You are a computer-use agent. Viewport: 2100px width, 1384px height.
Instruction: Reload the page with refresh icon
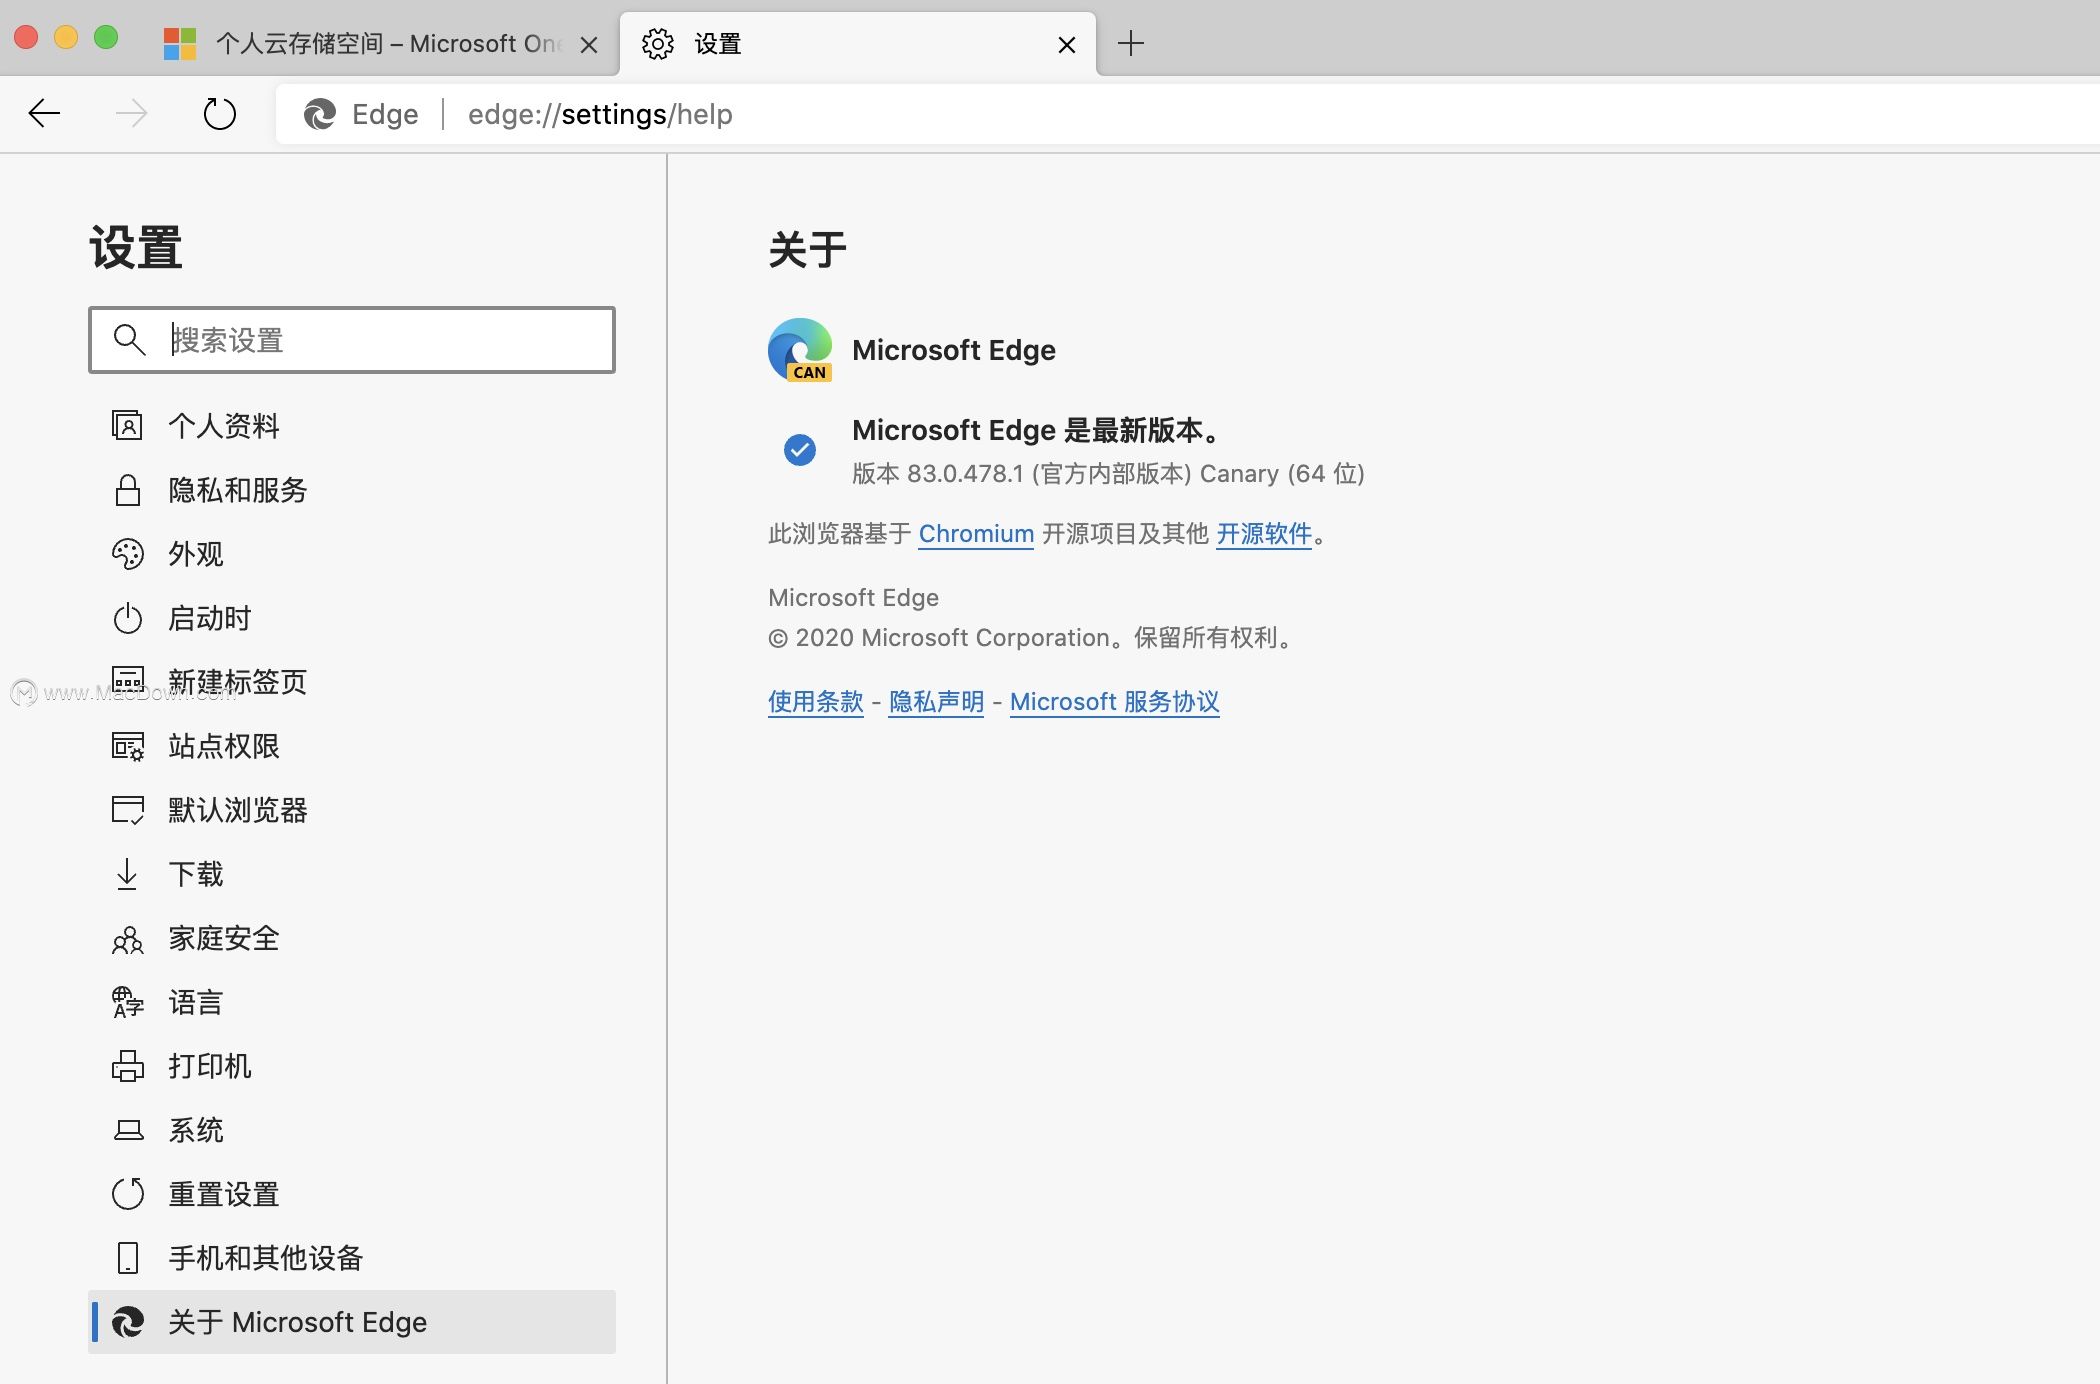click(x=219, y=114)
